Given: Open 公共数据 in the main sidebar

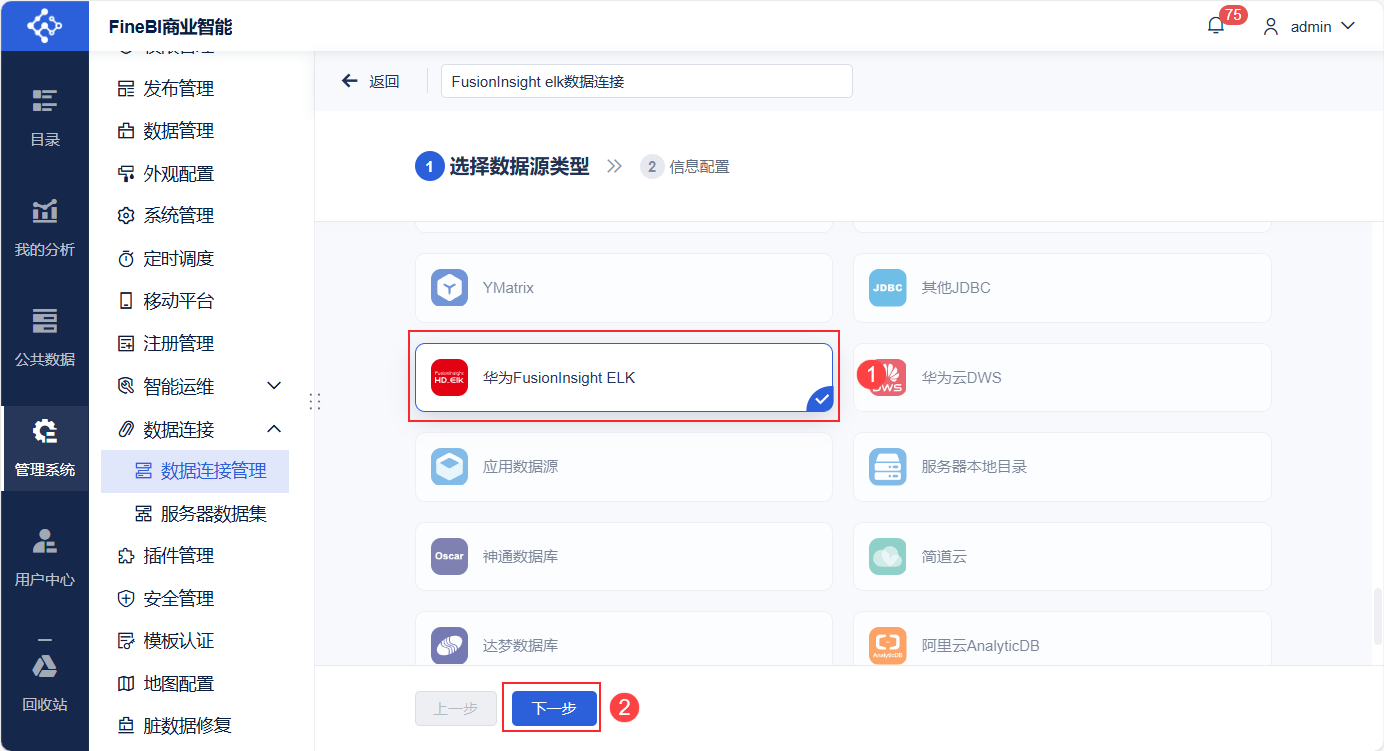Looking at the screenshot, I should [44, 338].
